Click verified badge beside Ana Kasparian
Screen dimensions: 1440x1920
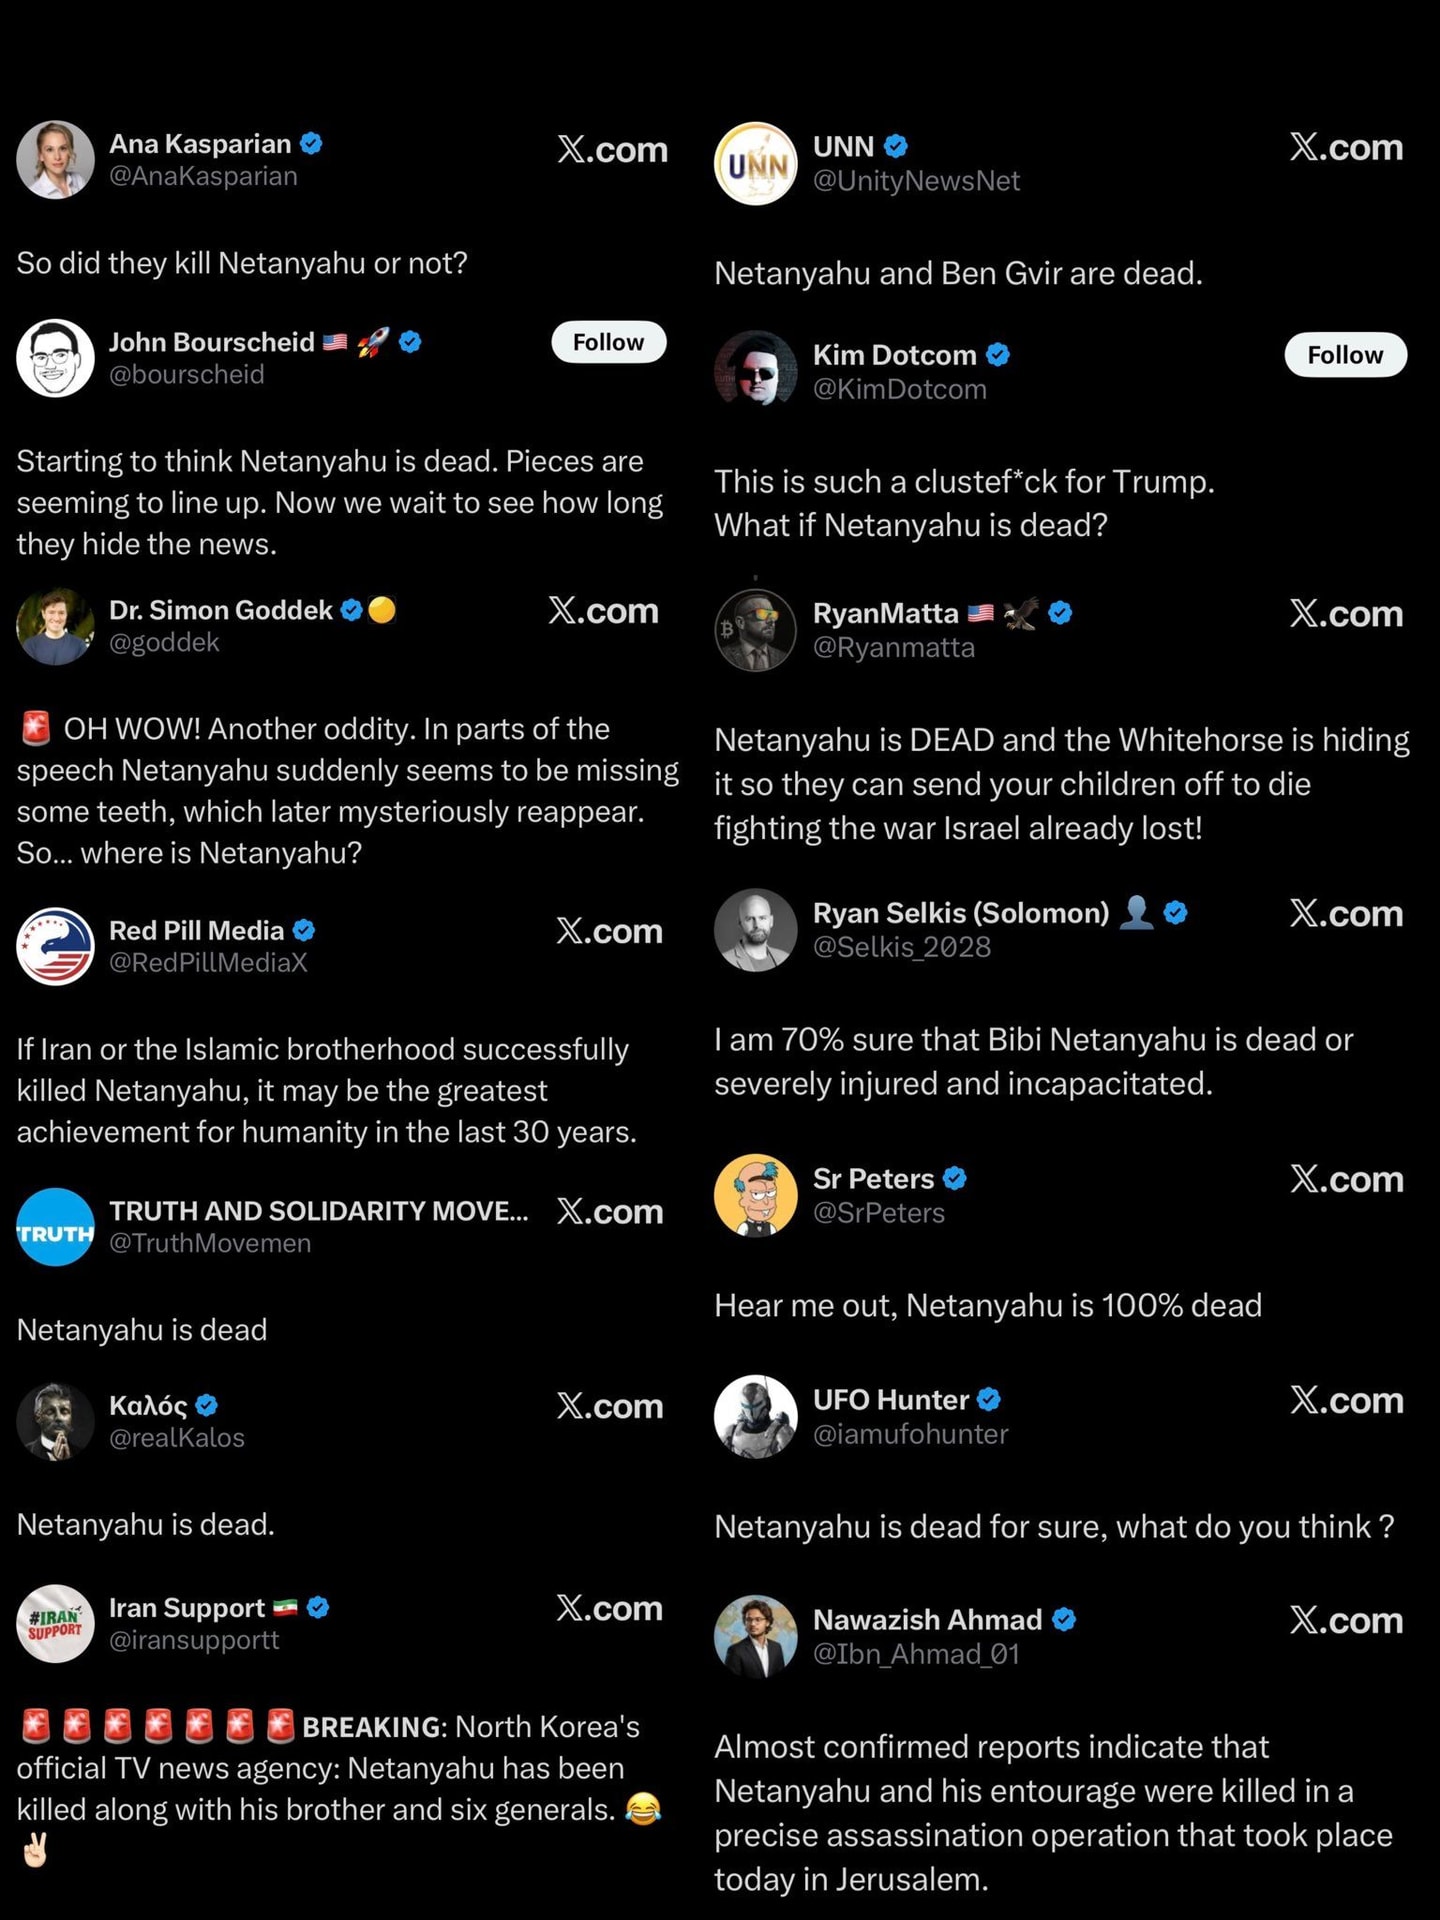click(x=312, y=143)
